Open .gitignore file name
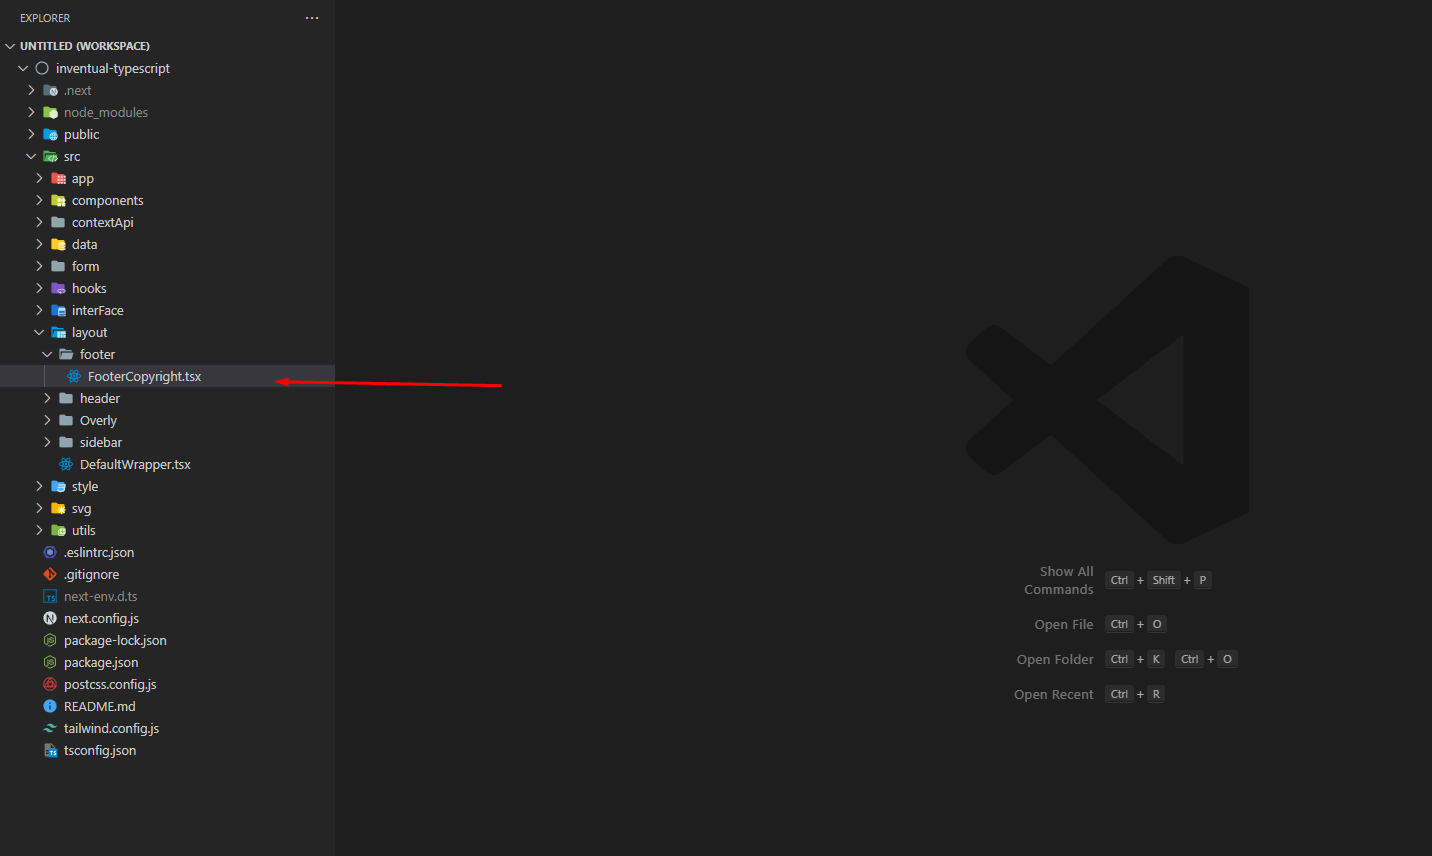This screenshot has width=1432, height=856. point(91,574)
